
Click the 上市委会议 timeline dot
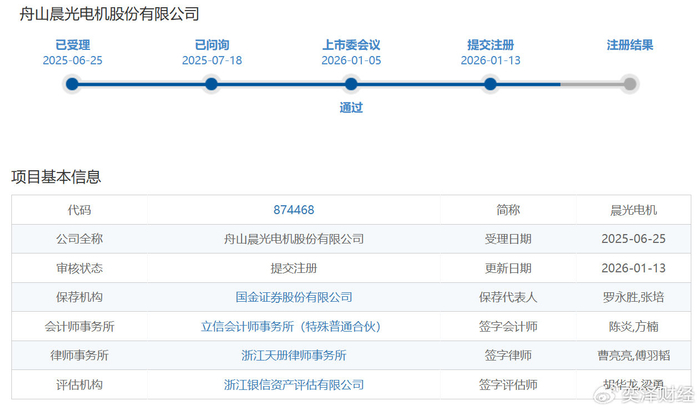[x=351, y=84]
